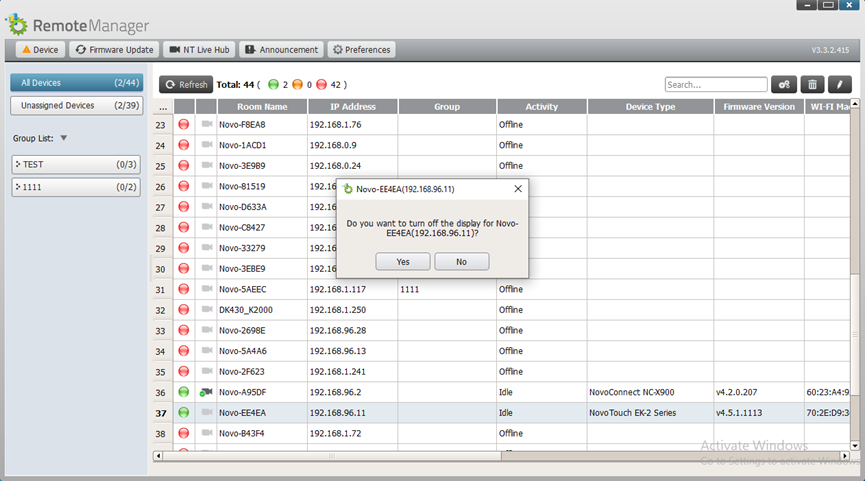The height and width of the screenshot is (481, 865).
Task: Click red status icon for Novo-F8EA8
Action: (184, 125)
